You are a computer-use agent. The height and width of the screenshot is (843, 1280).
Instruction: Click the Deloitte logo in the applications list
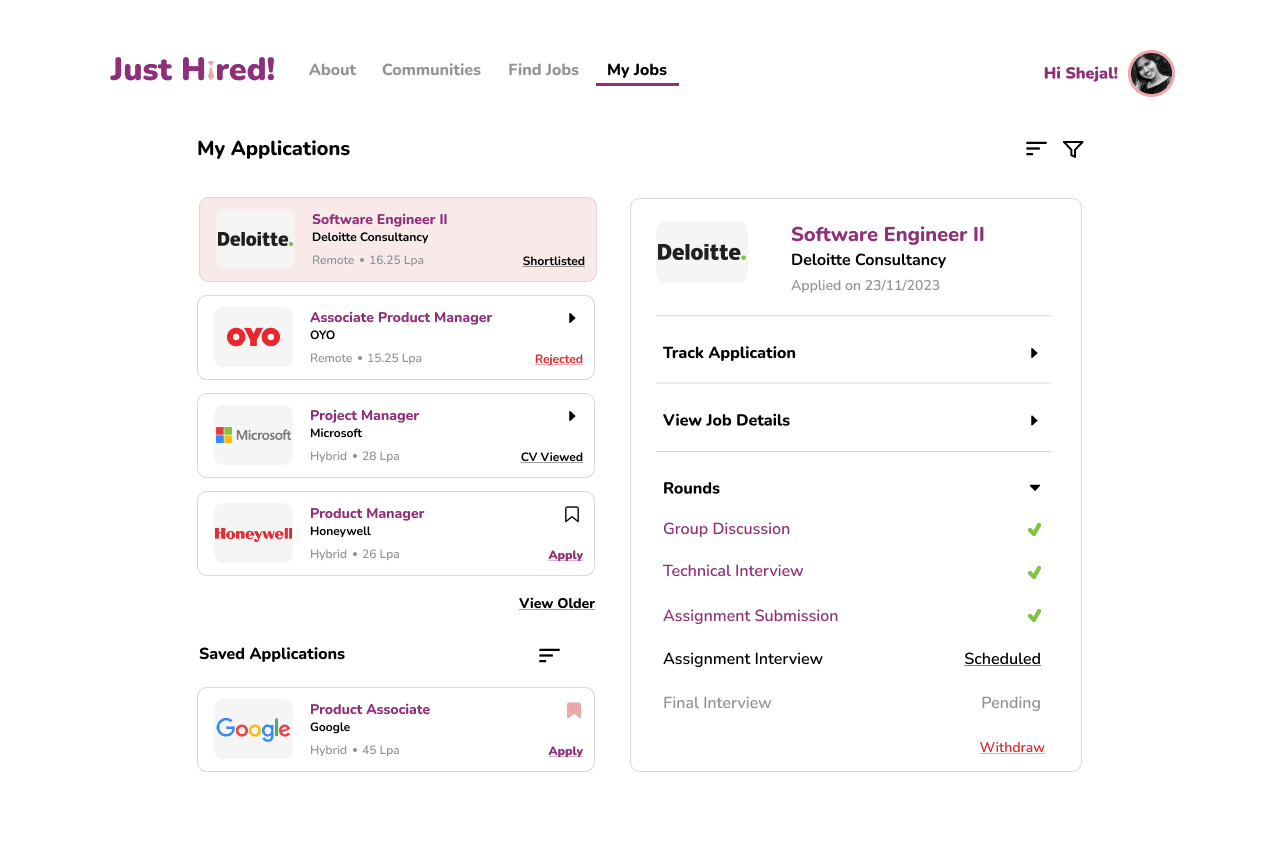[x=255, y=239]
